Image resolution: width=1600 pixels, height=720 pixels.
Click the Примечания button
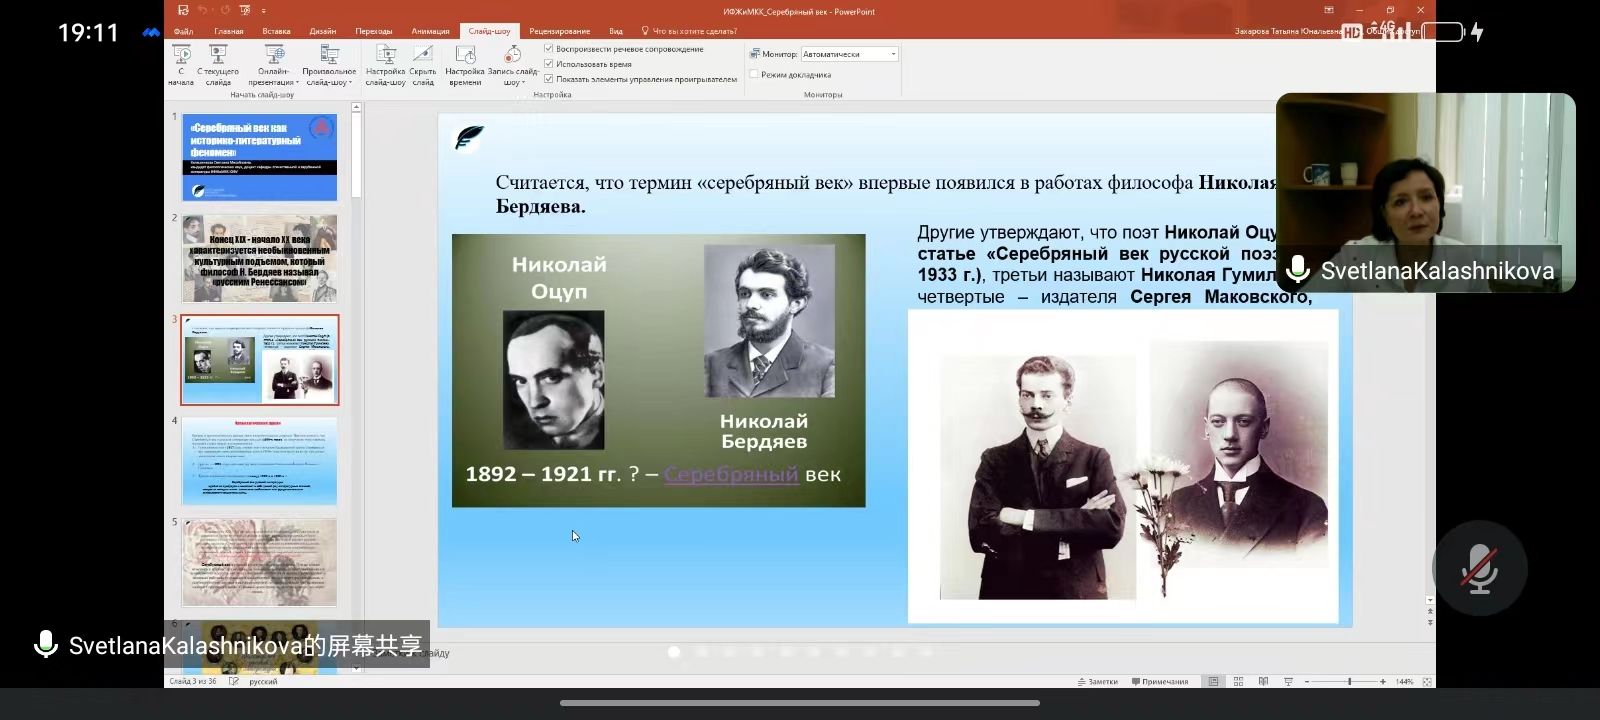(1160, 682)
